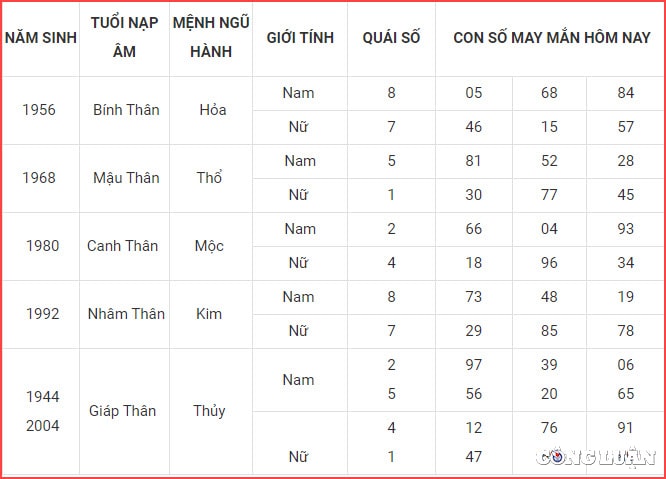This screenshot has width=666, height=479.
Task: Select the Hỏa element cell
Action: point(213,110)
